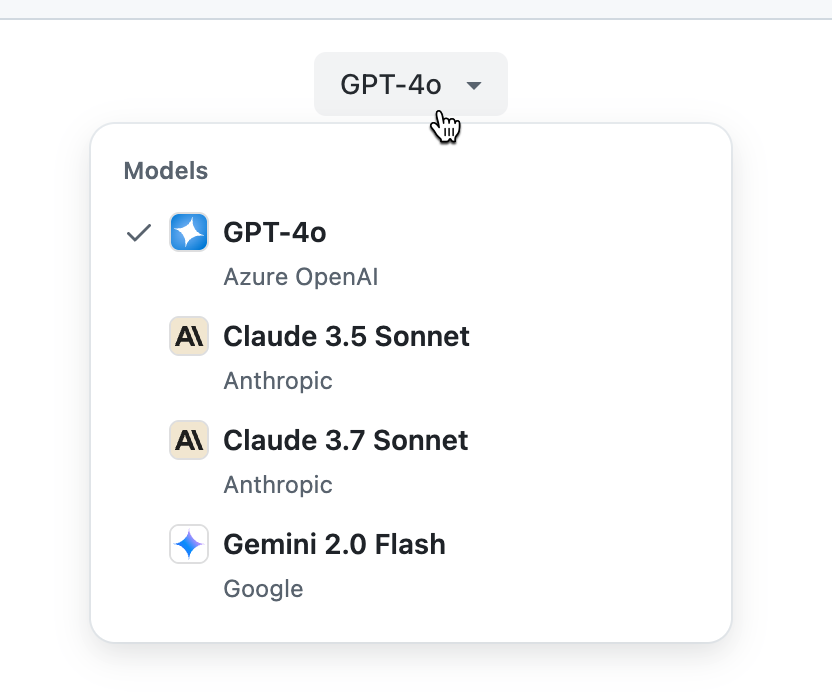Select Gemini 2.0 Flash as active model
The height and width of the screenshot is (692, 832).
click(x=334, y=544)
